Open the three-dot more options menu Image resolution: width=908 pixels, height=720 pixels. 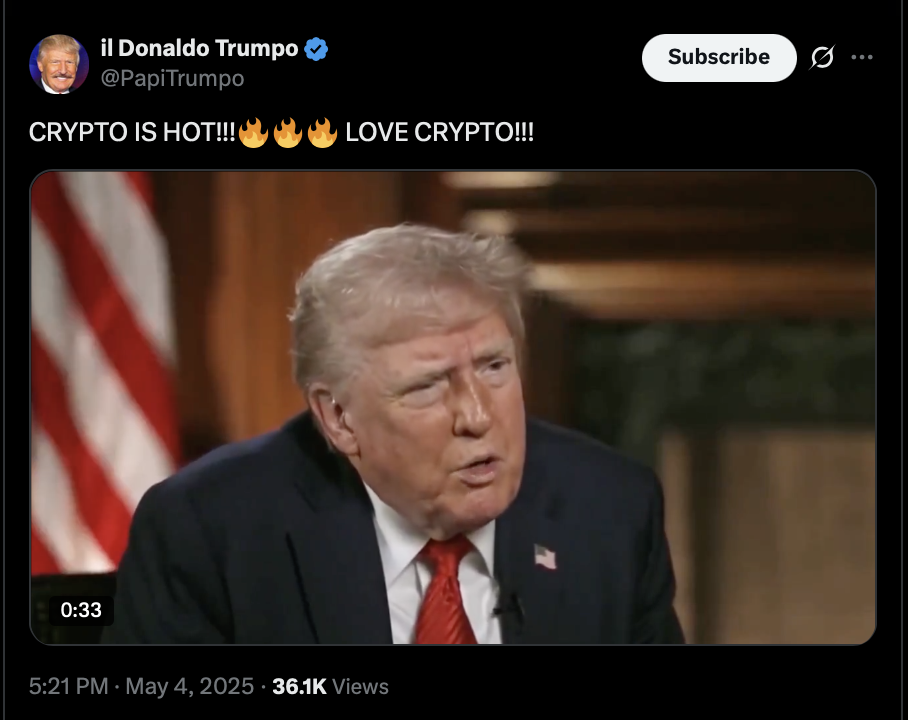click(x=862, y=57)
